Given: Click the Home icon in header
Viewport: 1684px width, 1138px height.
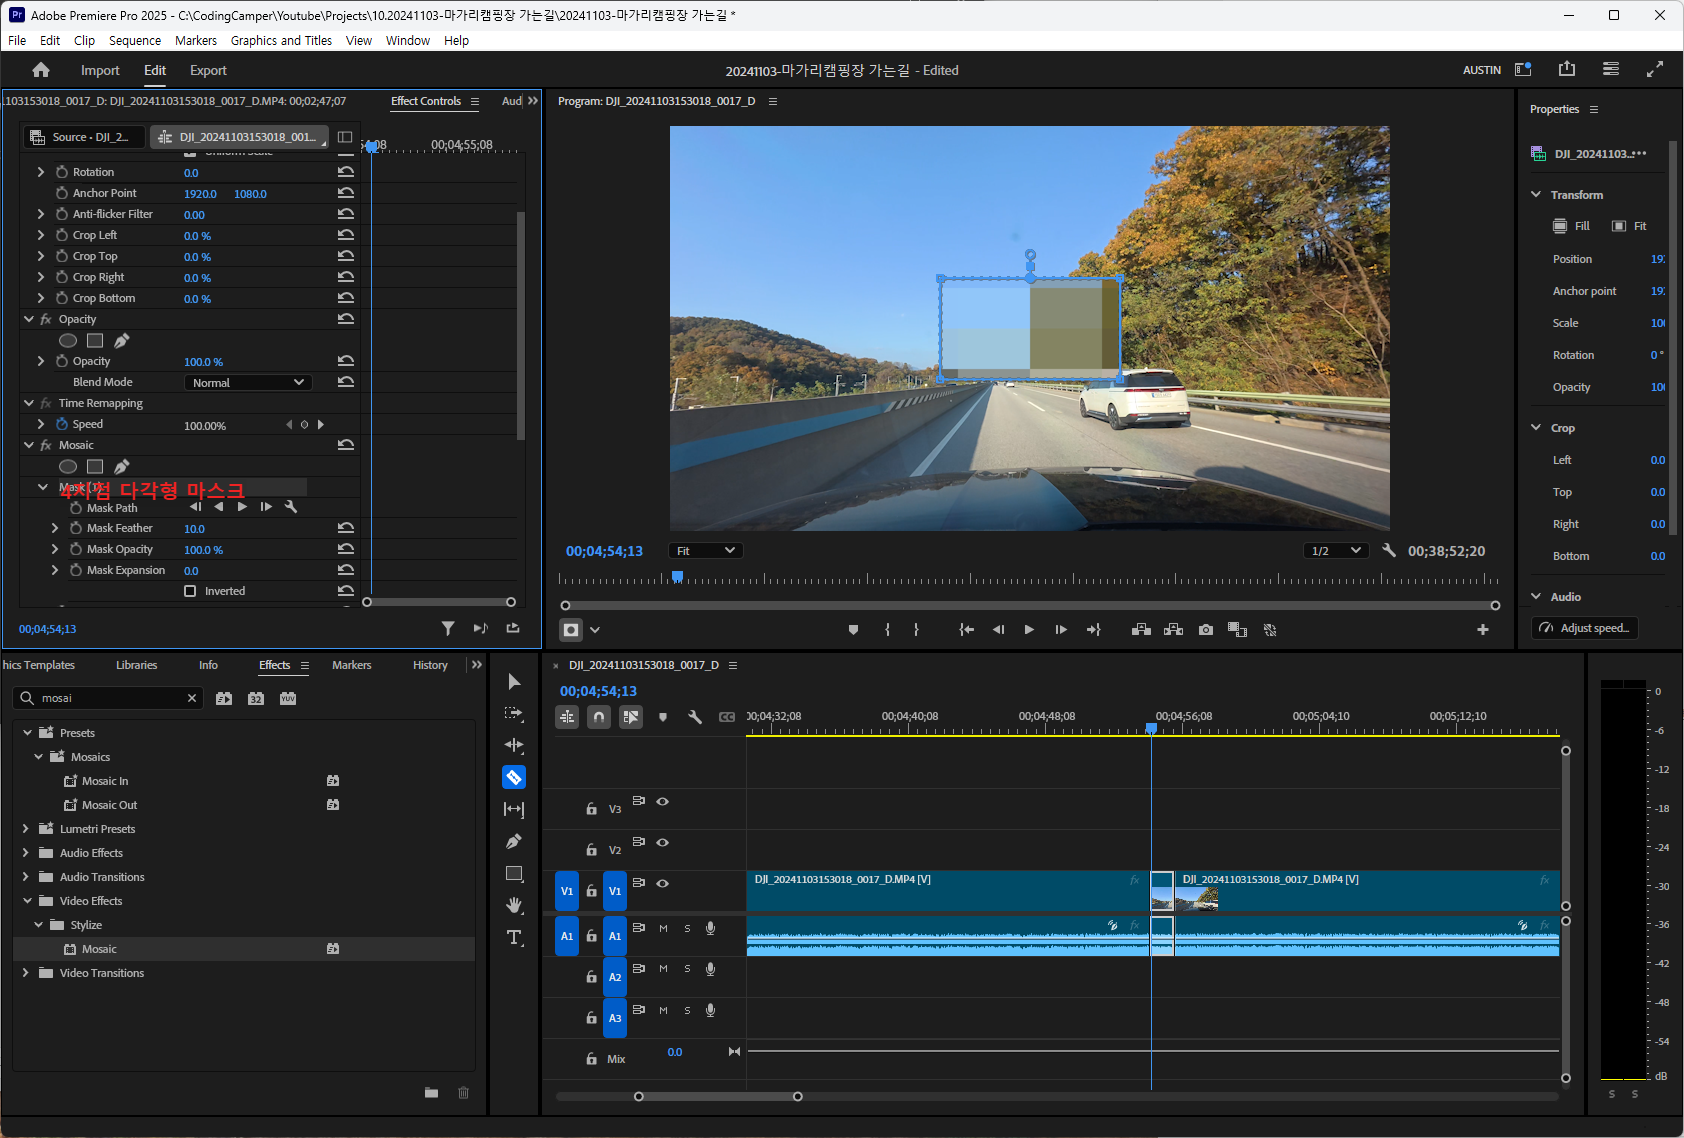Looking at the screenshot, I should pos(41,70).
